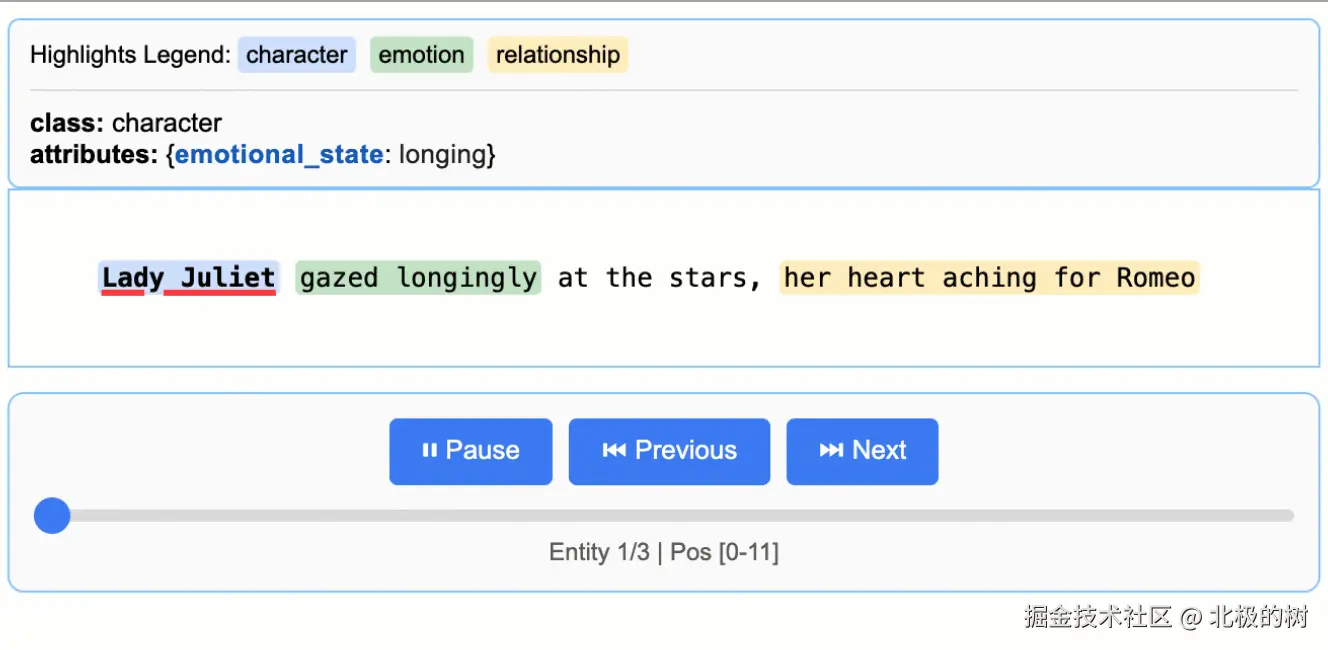Select the emotion legend chip
Image resolution: width=1328 pixels, height=650 pixels.
point(421,55)
